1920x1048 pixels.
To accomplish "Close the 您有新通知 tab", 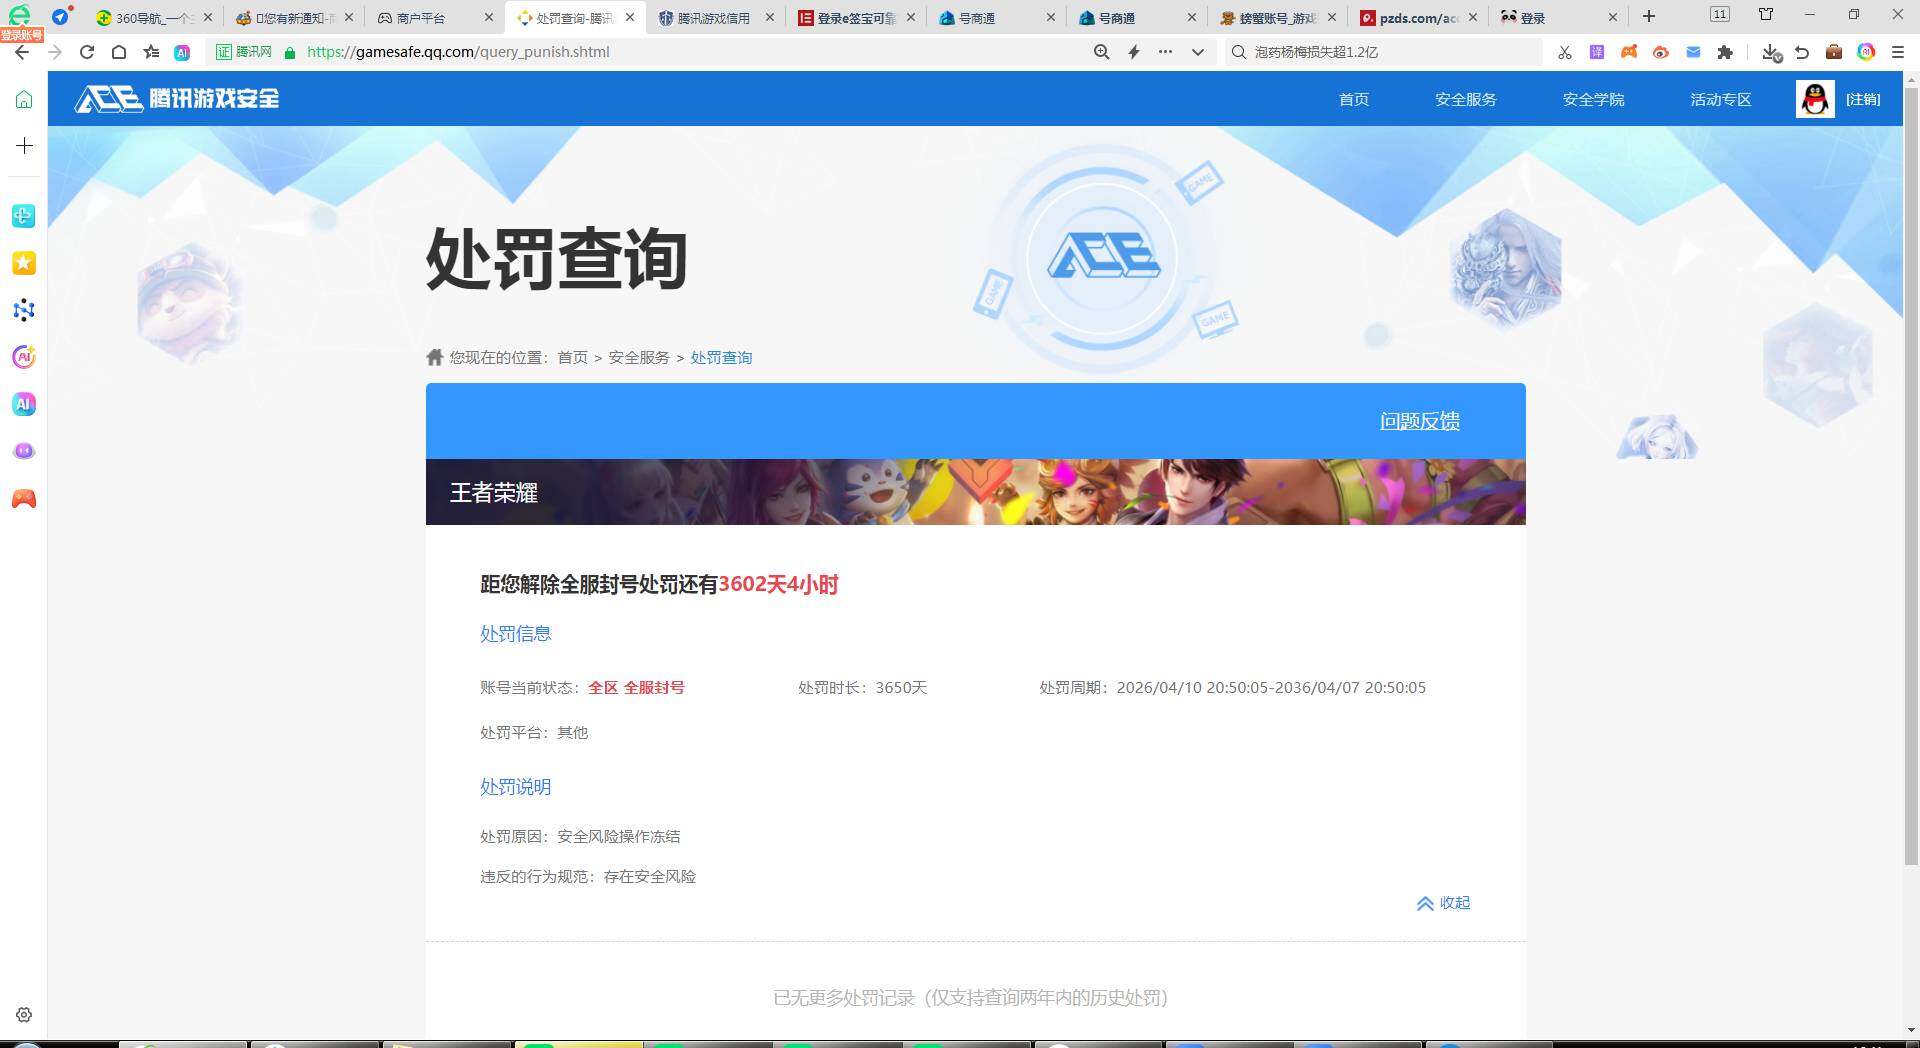I will tap(349, 17).
